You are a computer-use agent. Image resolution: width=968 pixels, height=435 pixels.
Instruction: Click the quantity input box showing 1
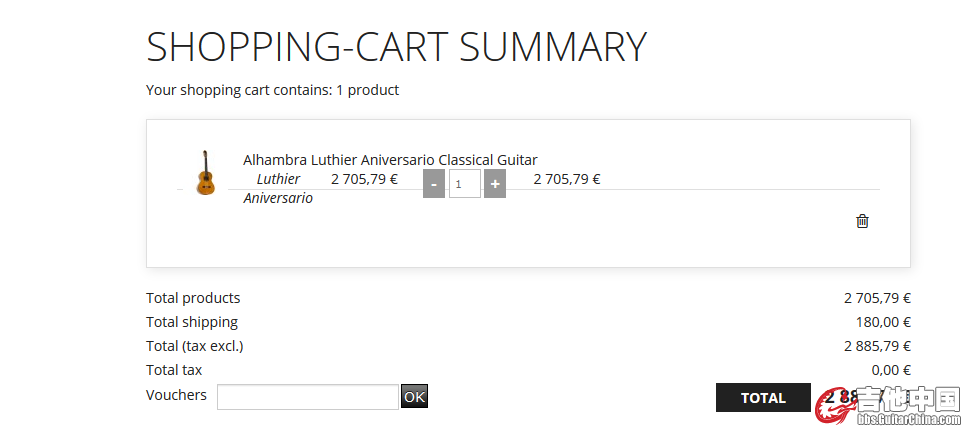[465, 184]
